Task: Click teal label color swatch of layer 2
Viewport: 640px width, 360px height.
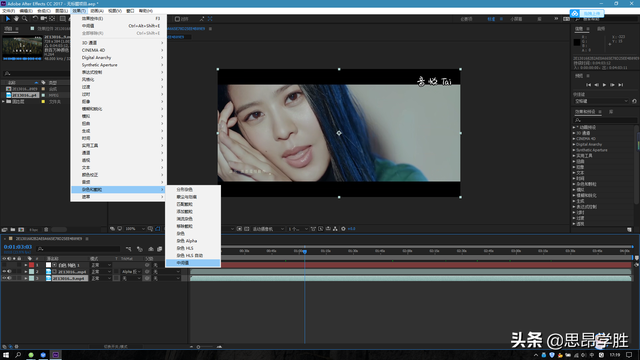Action: (31, 271)
